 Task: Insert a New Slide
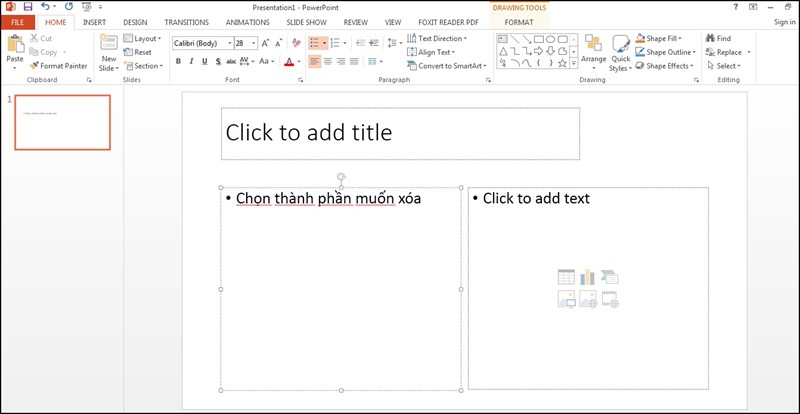[x=109, y=53]
